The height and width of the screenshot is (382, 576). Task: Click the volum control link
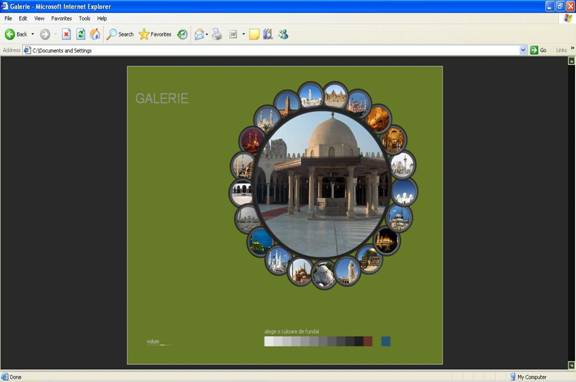153,342
